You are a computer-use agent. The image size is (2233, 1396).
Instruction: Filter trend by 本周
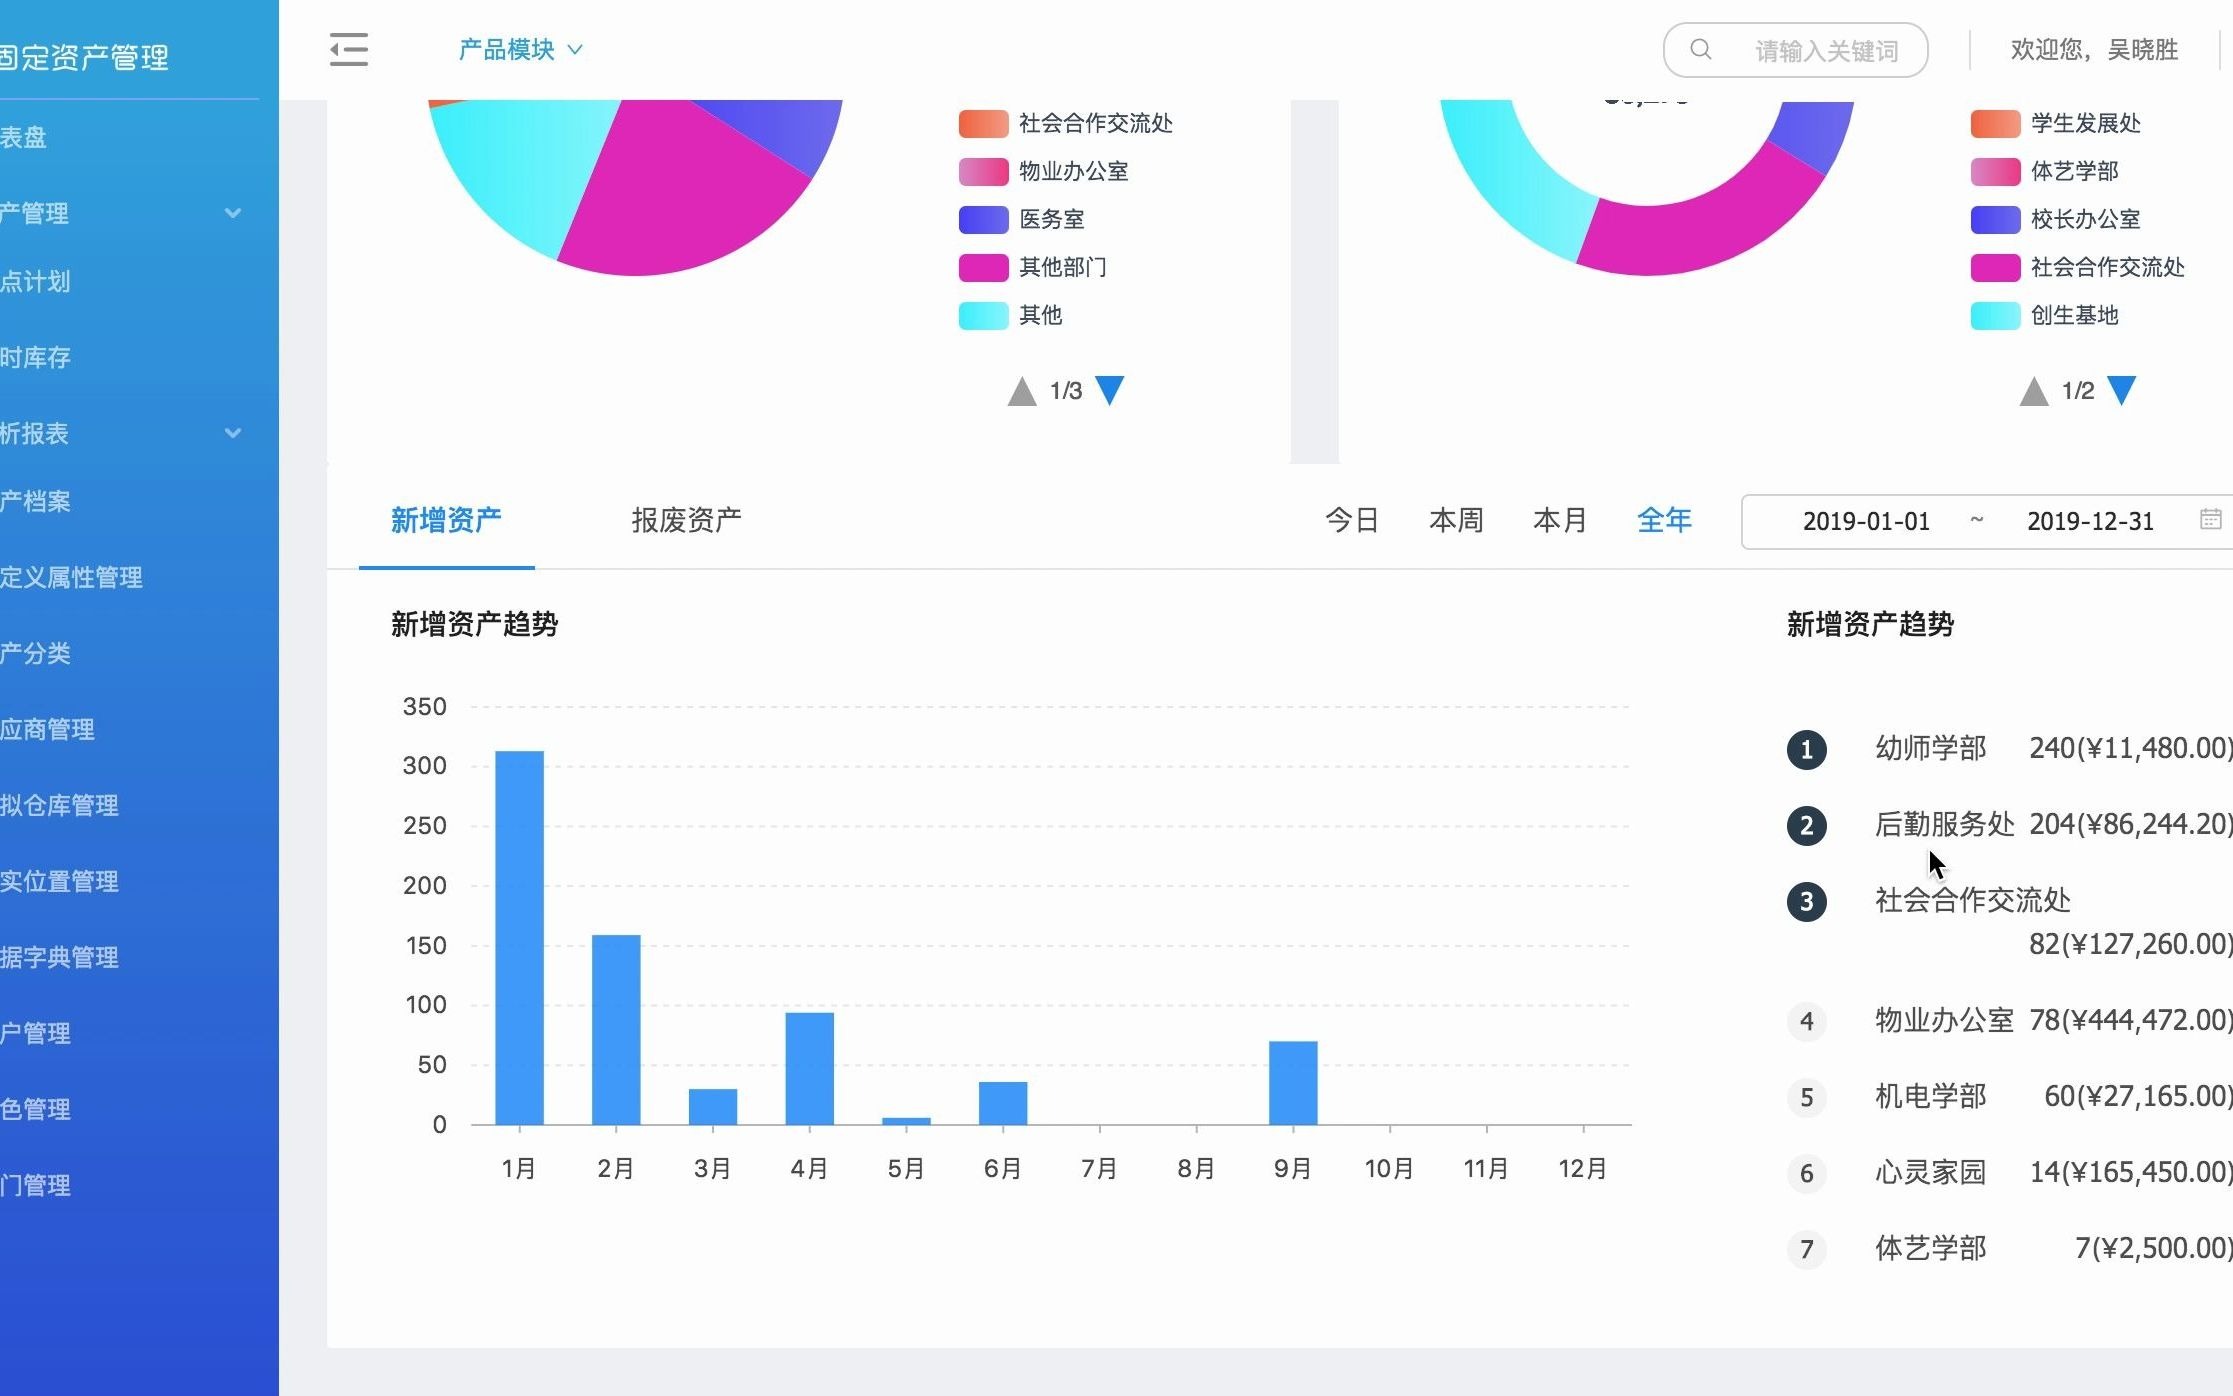pyautogui.click(x=1456, y=520)
